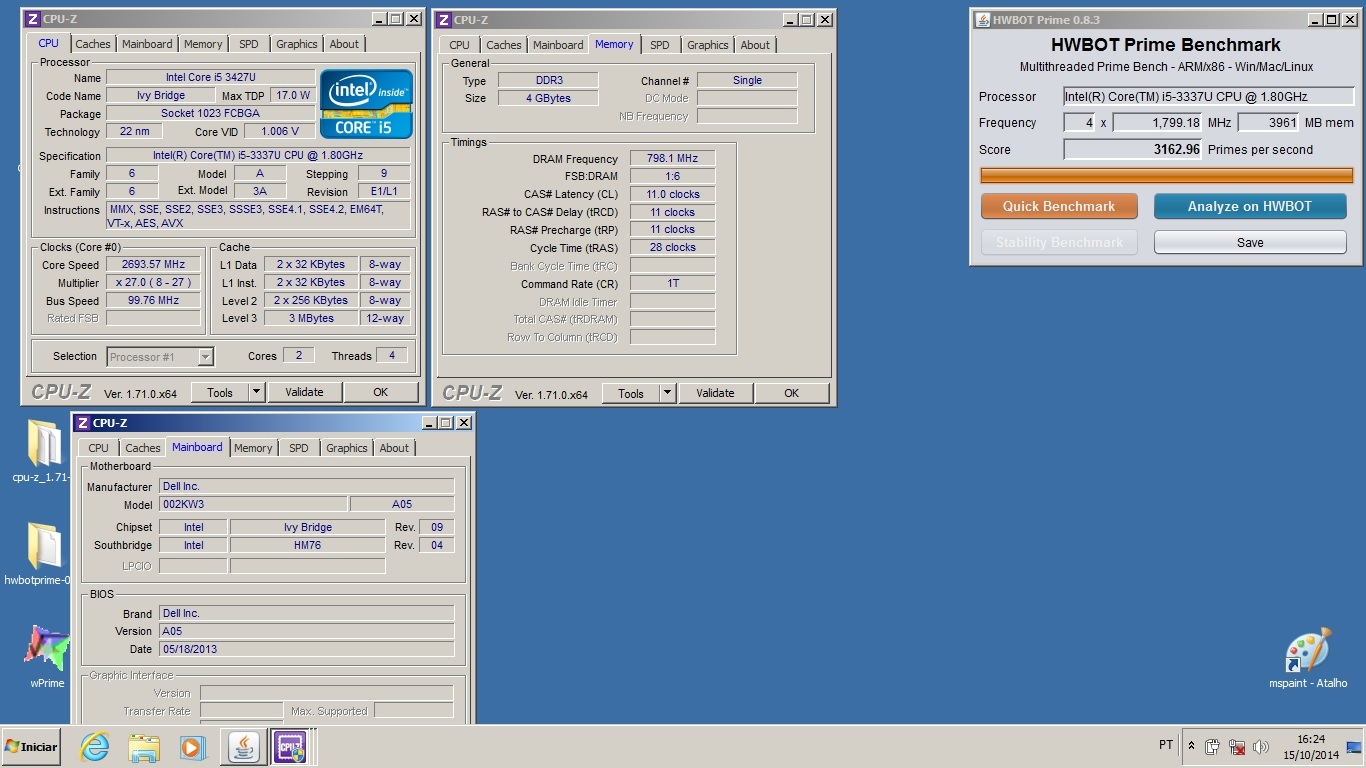Click CPU name Intel Core i5 3427U

[x=210, y=78]
